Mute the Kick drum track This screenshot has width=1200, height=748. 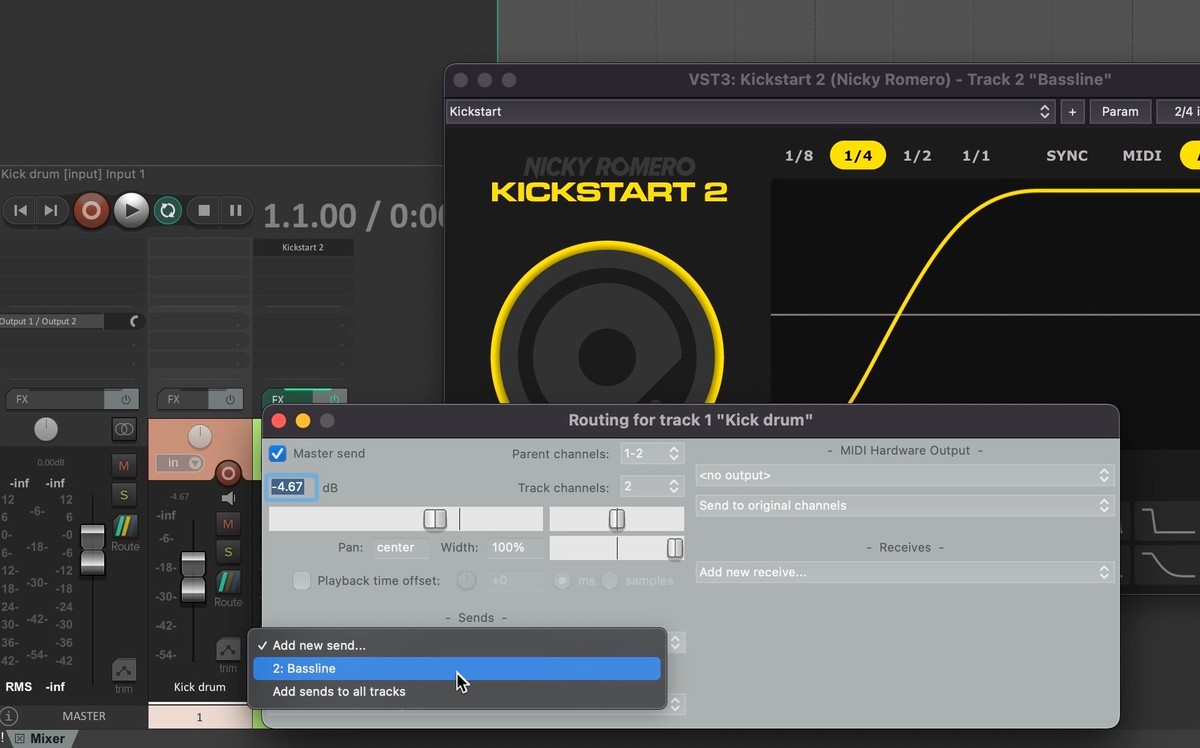tap(228, 523)
